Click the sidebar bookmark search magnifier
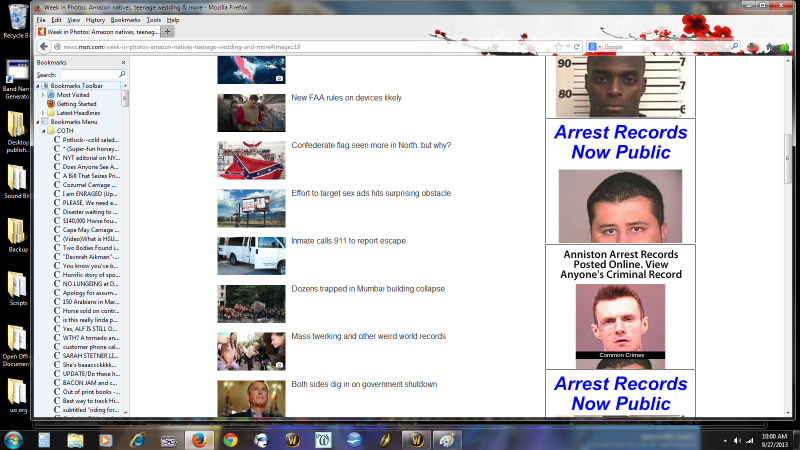The width and height of the screenshot is (800, 450). point(122,74)
